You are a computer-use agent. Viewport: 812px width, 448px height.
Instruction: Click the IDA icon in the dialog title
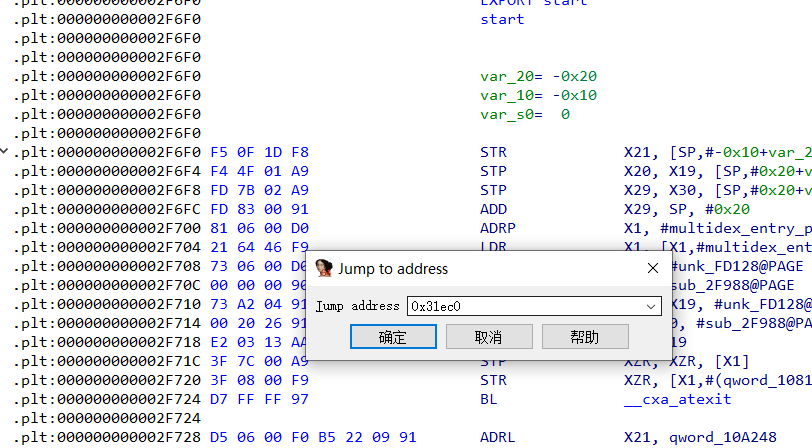(x=324, y=268)
